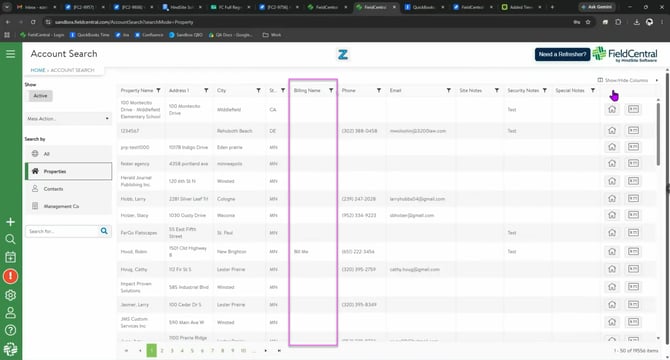Go to page 5 of results
The image size is (670, 360).
click(192, 351)
